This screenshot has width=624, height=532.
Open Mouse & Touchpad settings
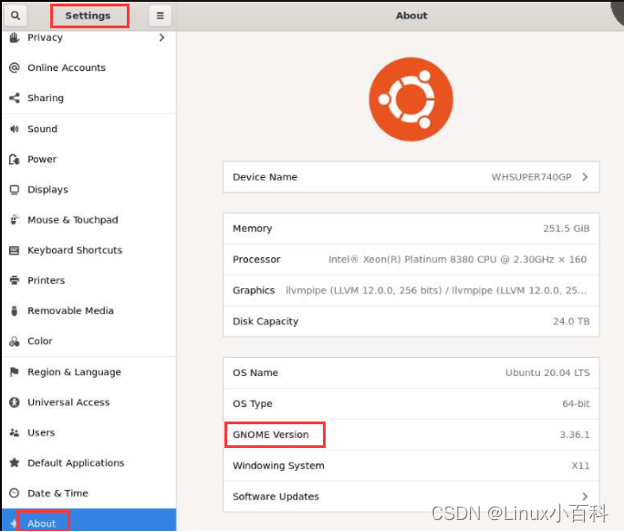pyautogui.click(x=89, y=220)
